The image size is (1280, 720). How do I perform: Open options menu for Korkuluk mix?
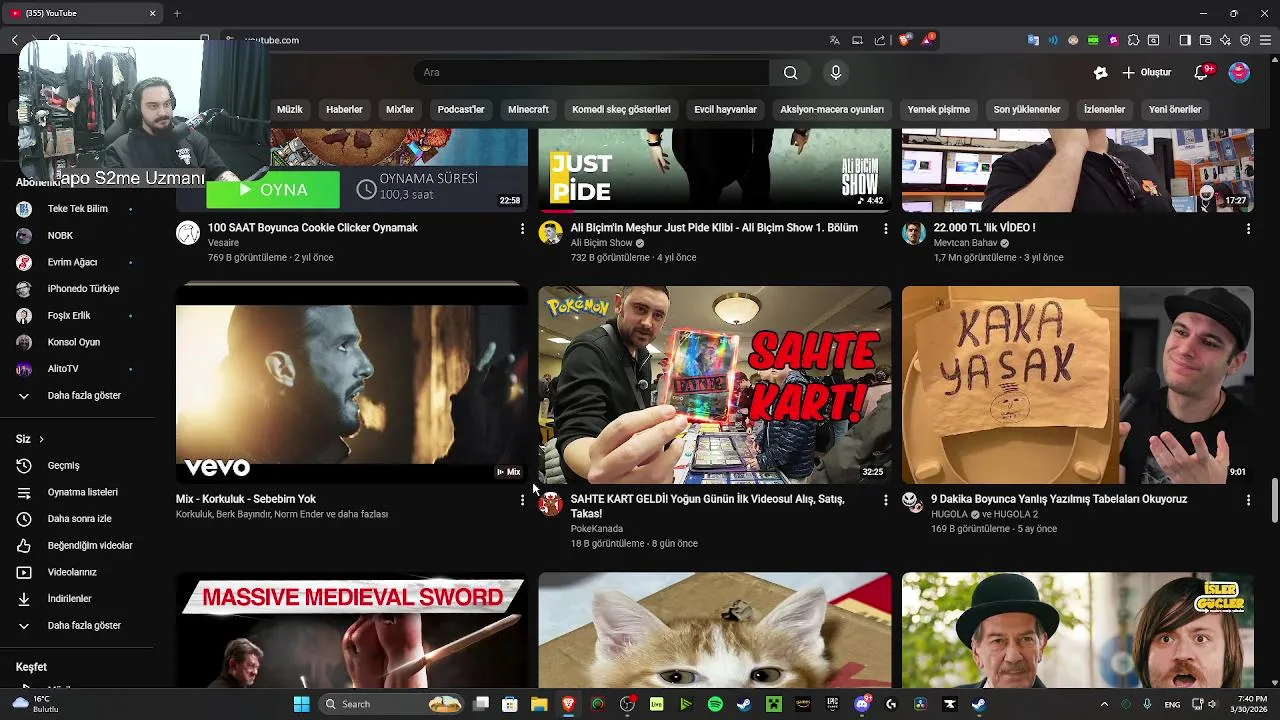point(522,500)
